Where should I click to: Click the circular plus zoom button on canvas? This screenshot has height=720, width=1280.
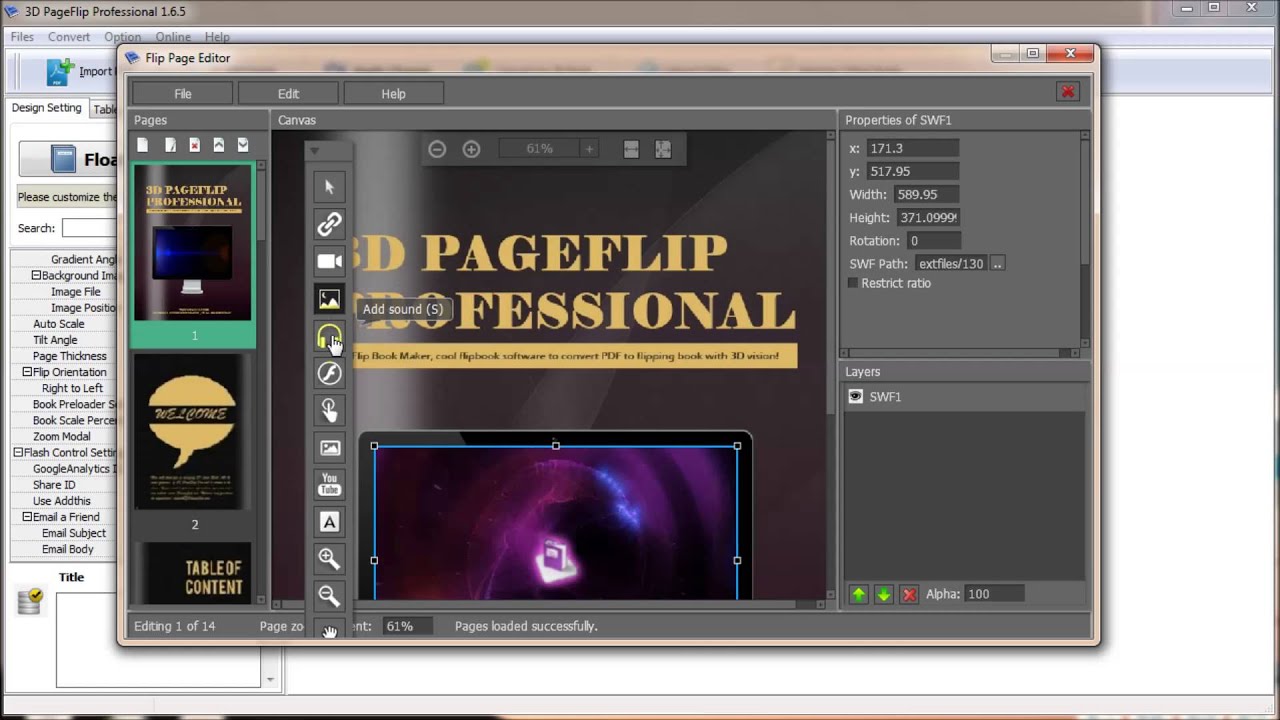click(471, 149)
